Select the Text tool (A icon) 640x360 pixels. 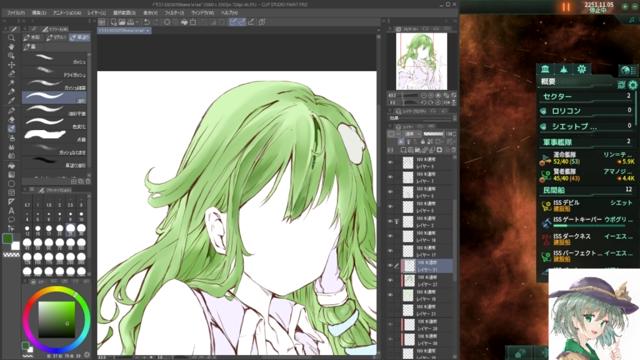click(11, 211)
